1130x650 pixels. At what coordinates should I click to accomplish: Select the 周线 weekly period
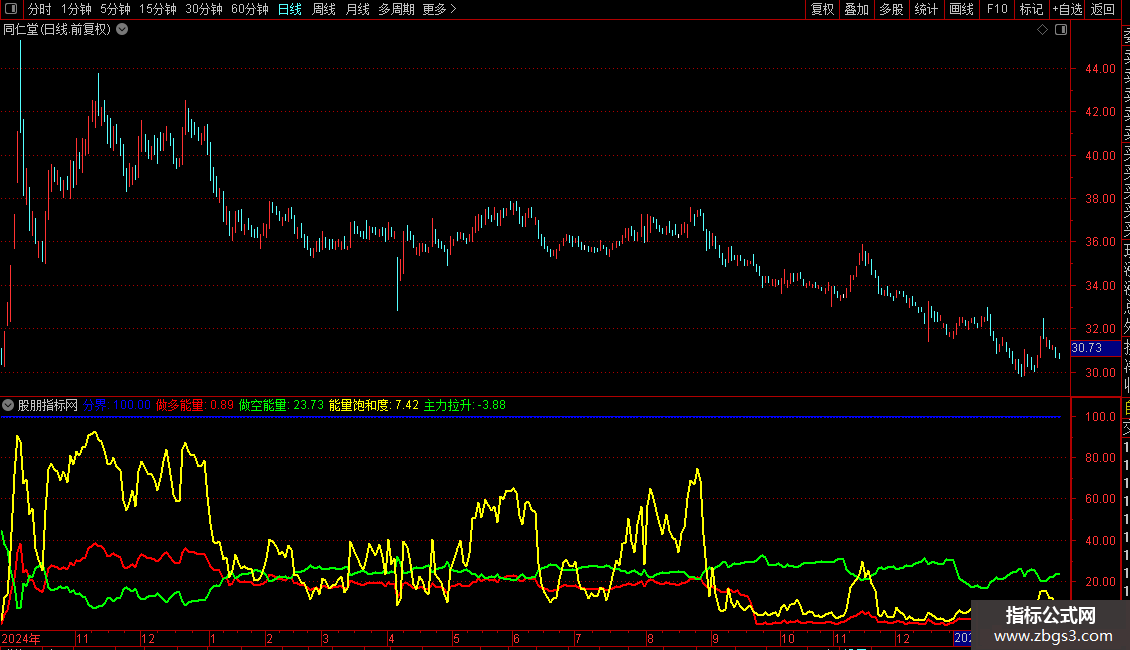324,9
